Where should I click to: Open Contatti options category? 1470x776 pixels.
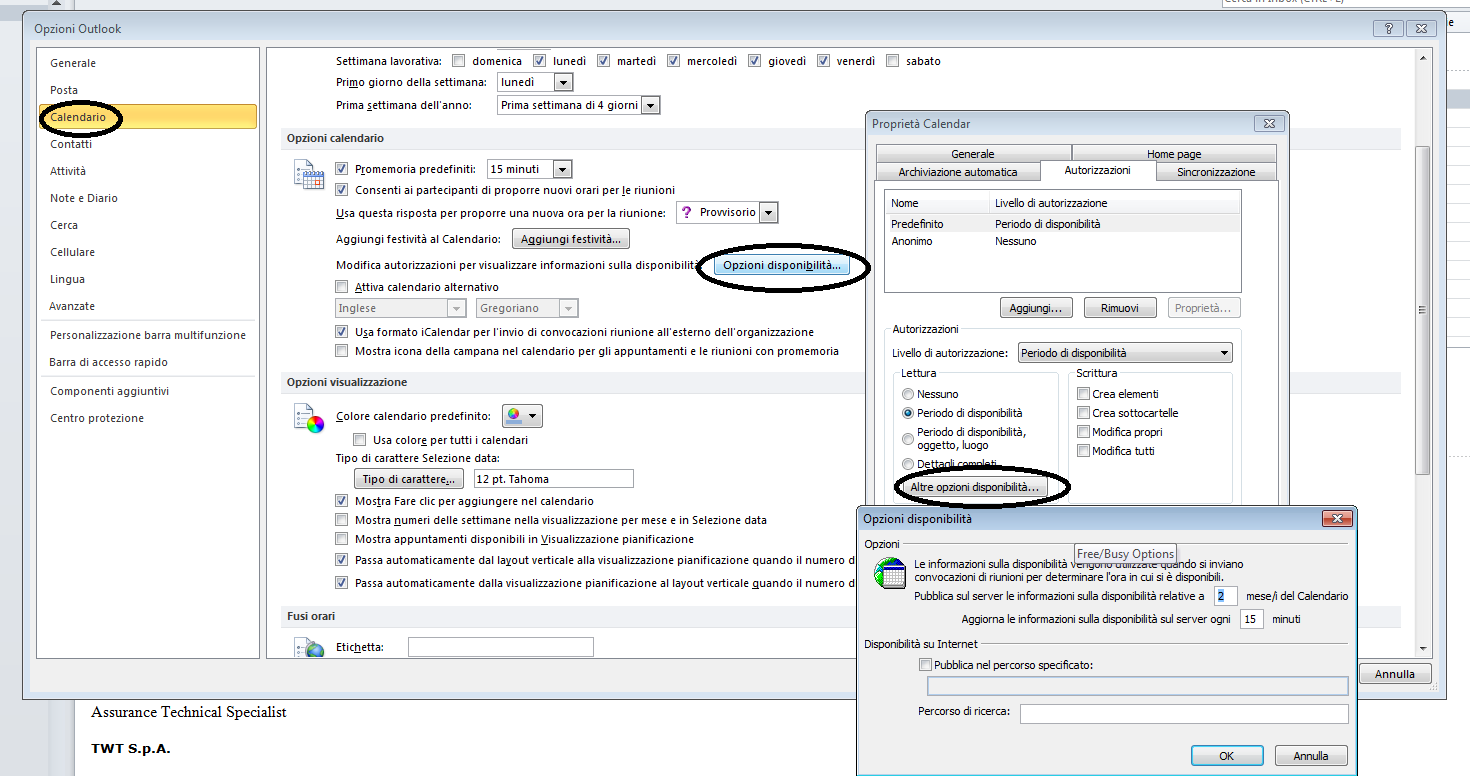tap(148, 144)
